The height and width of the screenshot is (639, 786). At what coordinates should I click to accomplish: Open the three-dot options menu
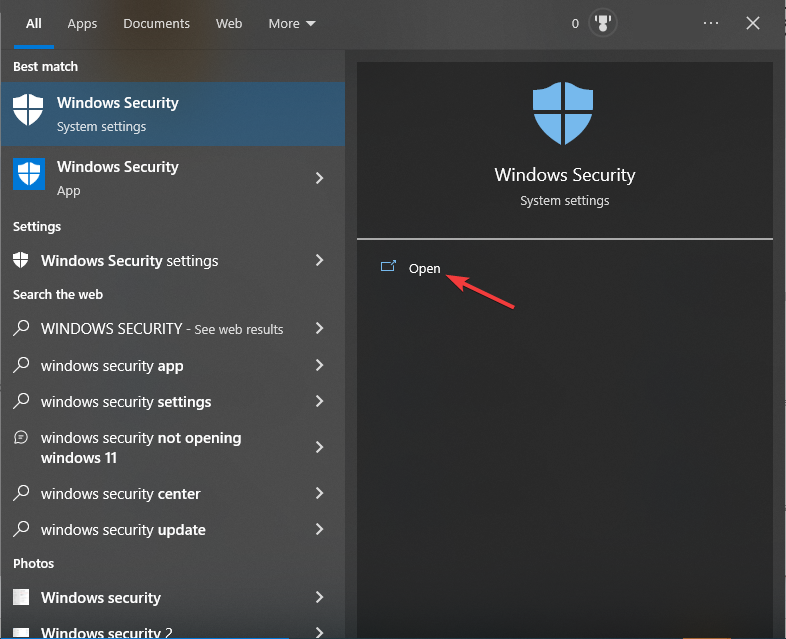point(711,23)
